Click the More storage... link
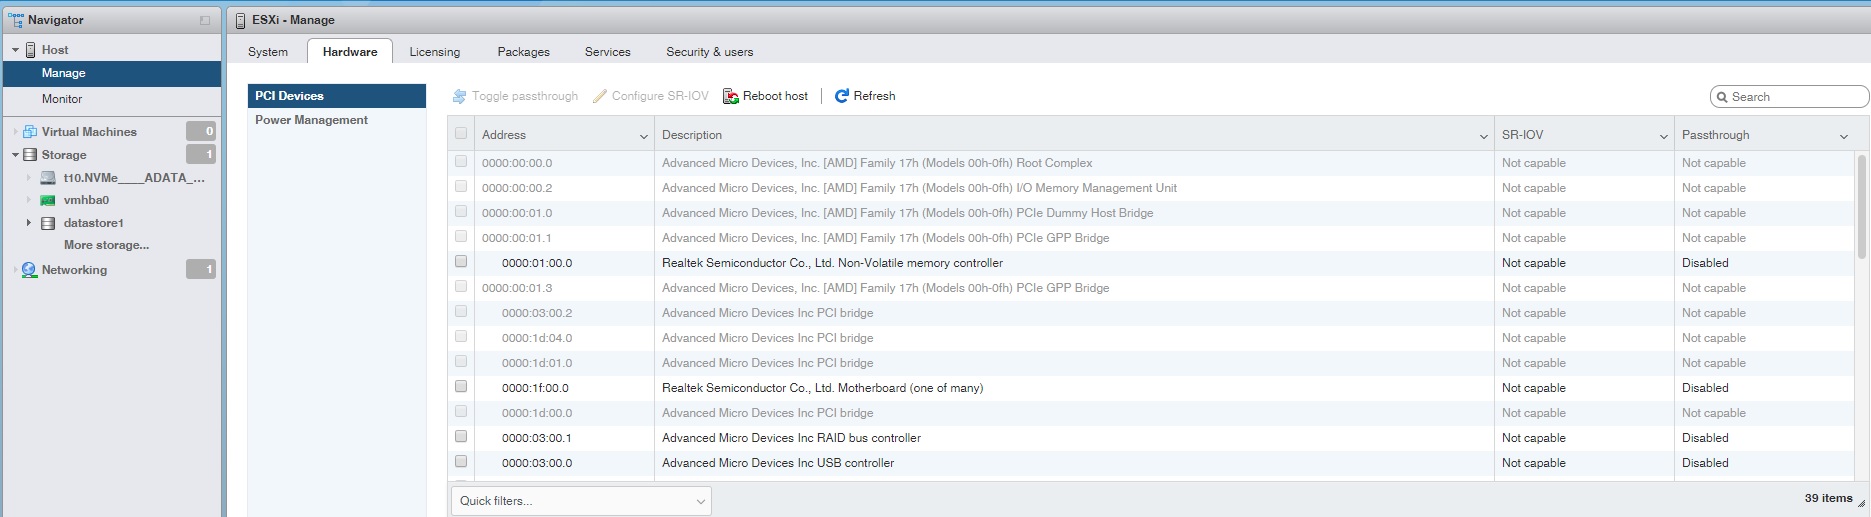 point(106,245)
